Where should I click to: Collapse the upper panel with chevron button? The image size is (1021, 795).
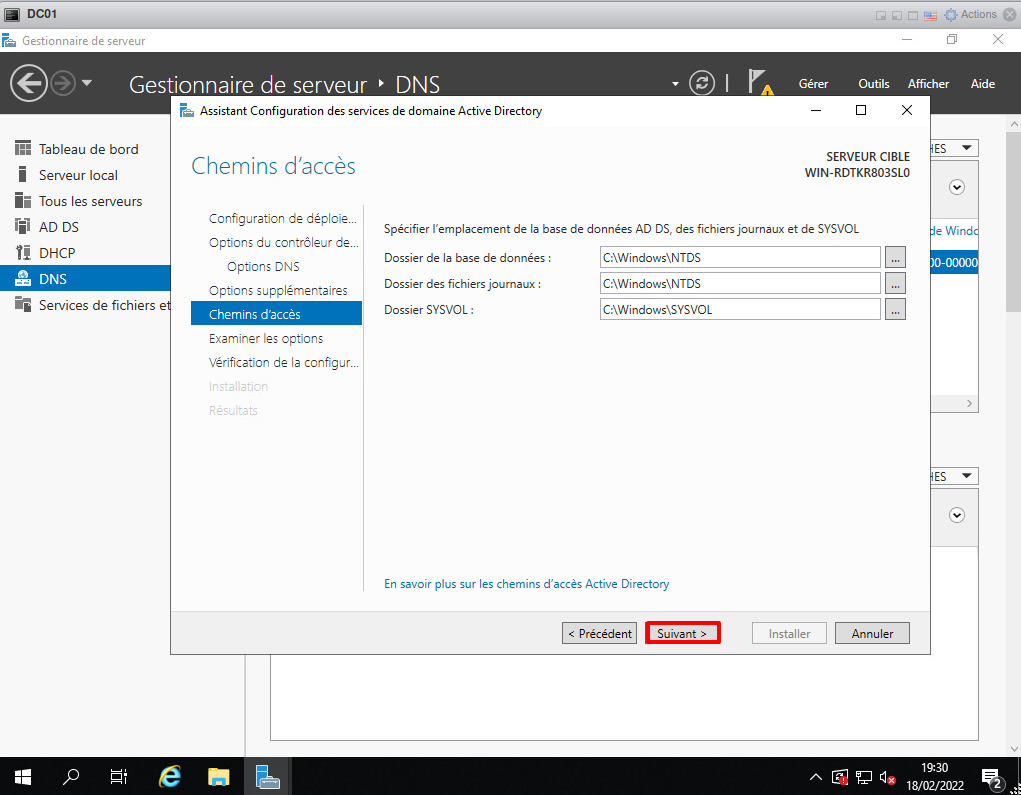pos(957,187)
